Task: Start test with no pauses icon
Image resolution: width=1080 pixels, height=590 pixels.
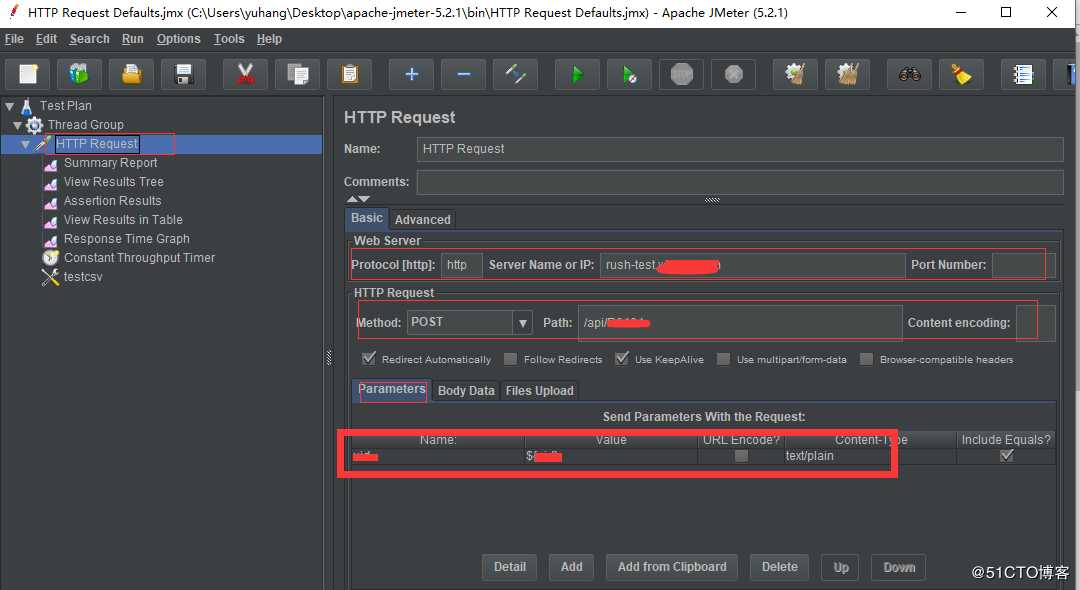Action: pos(630,74)
